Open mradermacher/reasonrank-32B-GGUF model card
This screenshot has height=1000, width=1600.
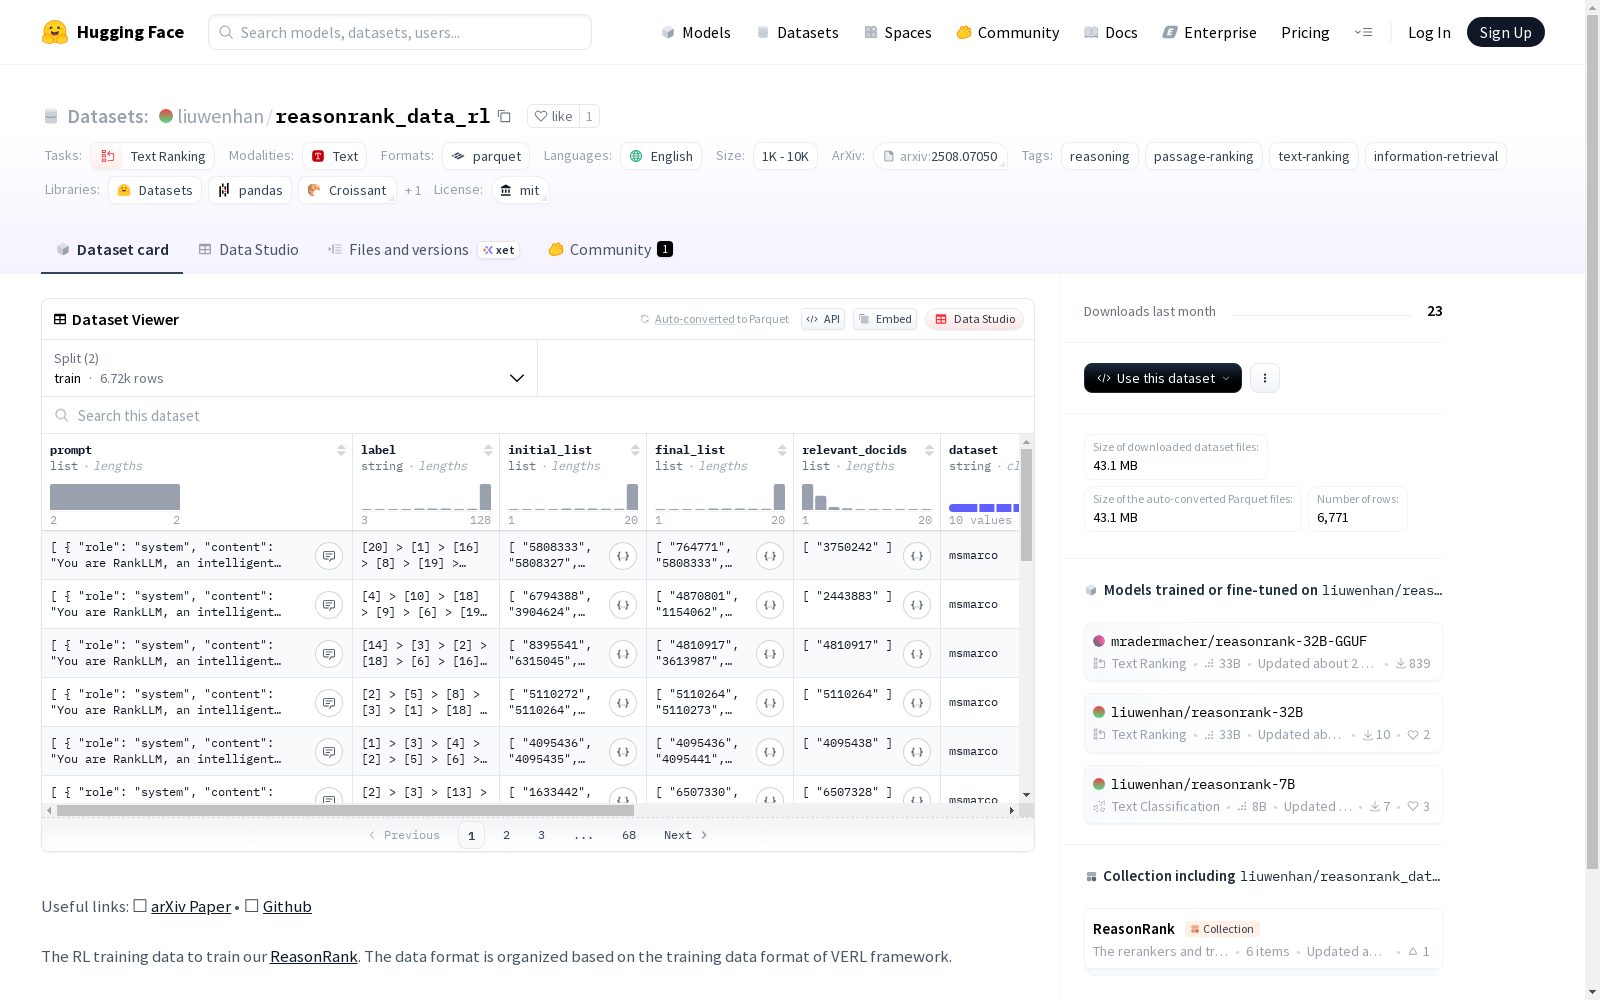coord(1263,652)
